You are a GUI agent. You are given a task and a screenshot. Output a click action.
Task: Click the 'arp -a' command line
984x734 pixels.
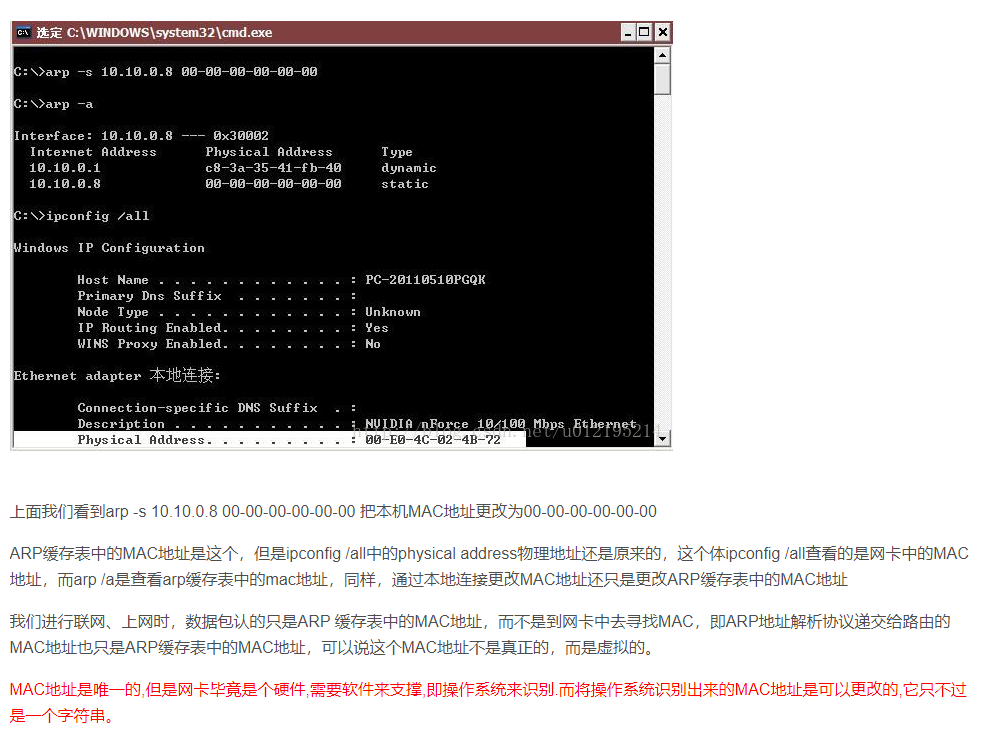tap(53, 104)
